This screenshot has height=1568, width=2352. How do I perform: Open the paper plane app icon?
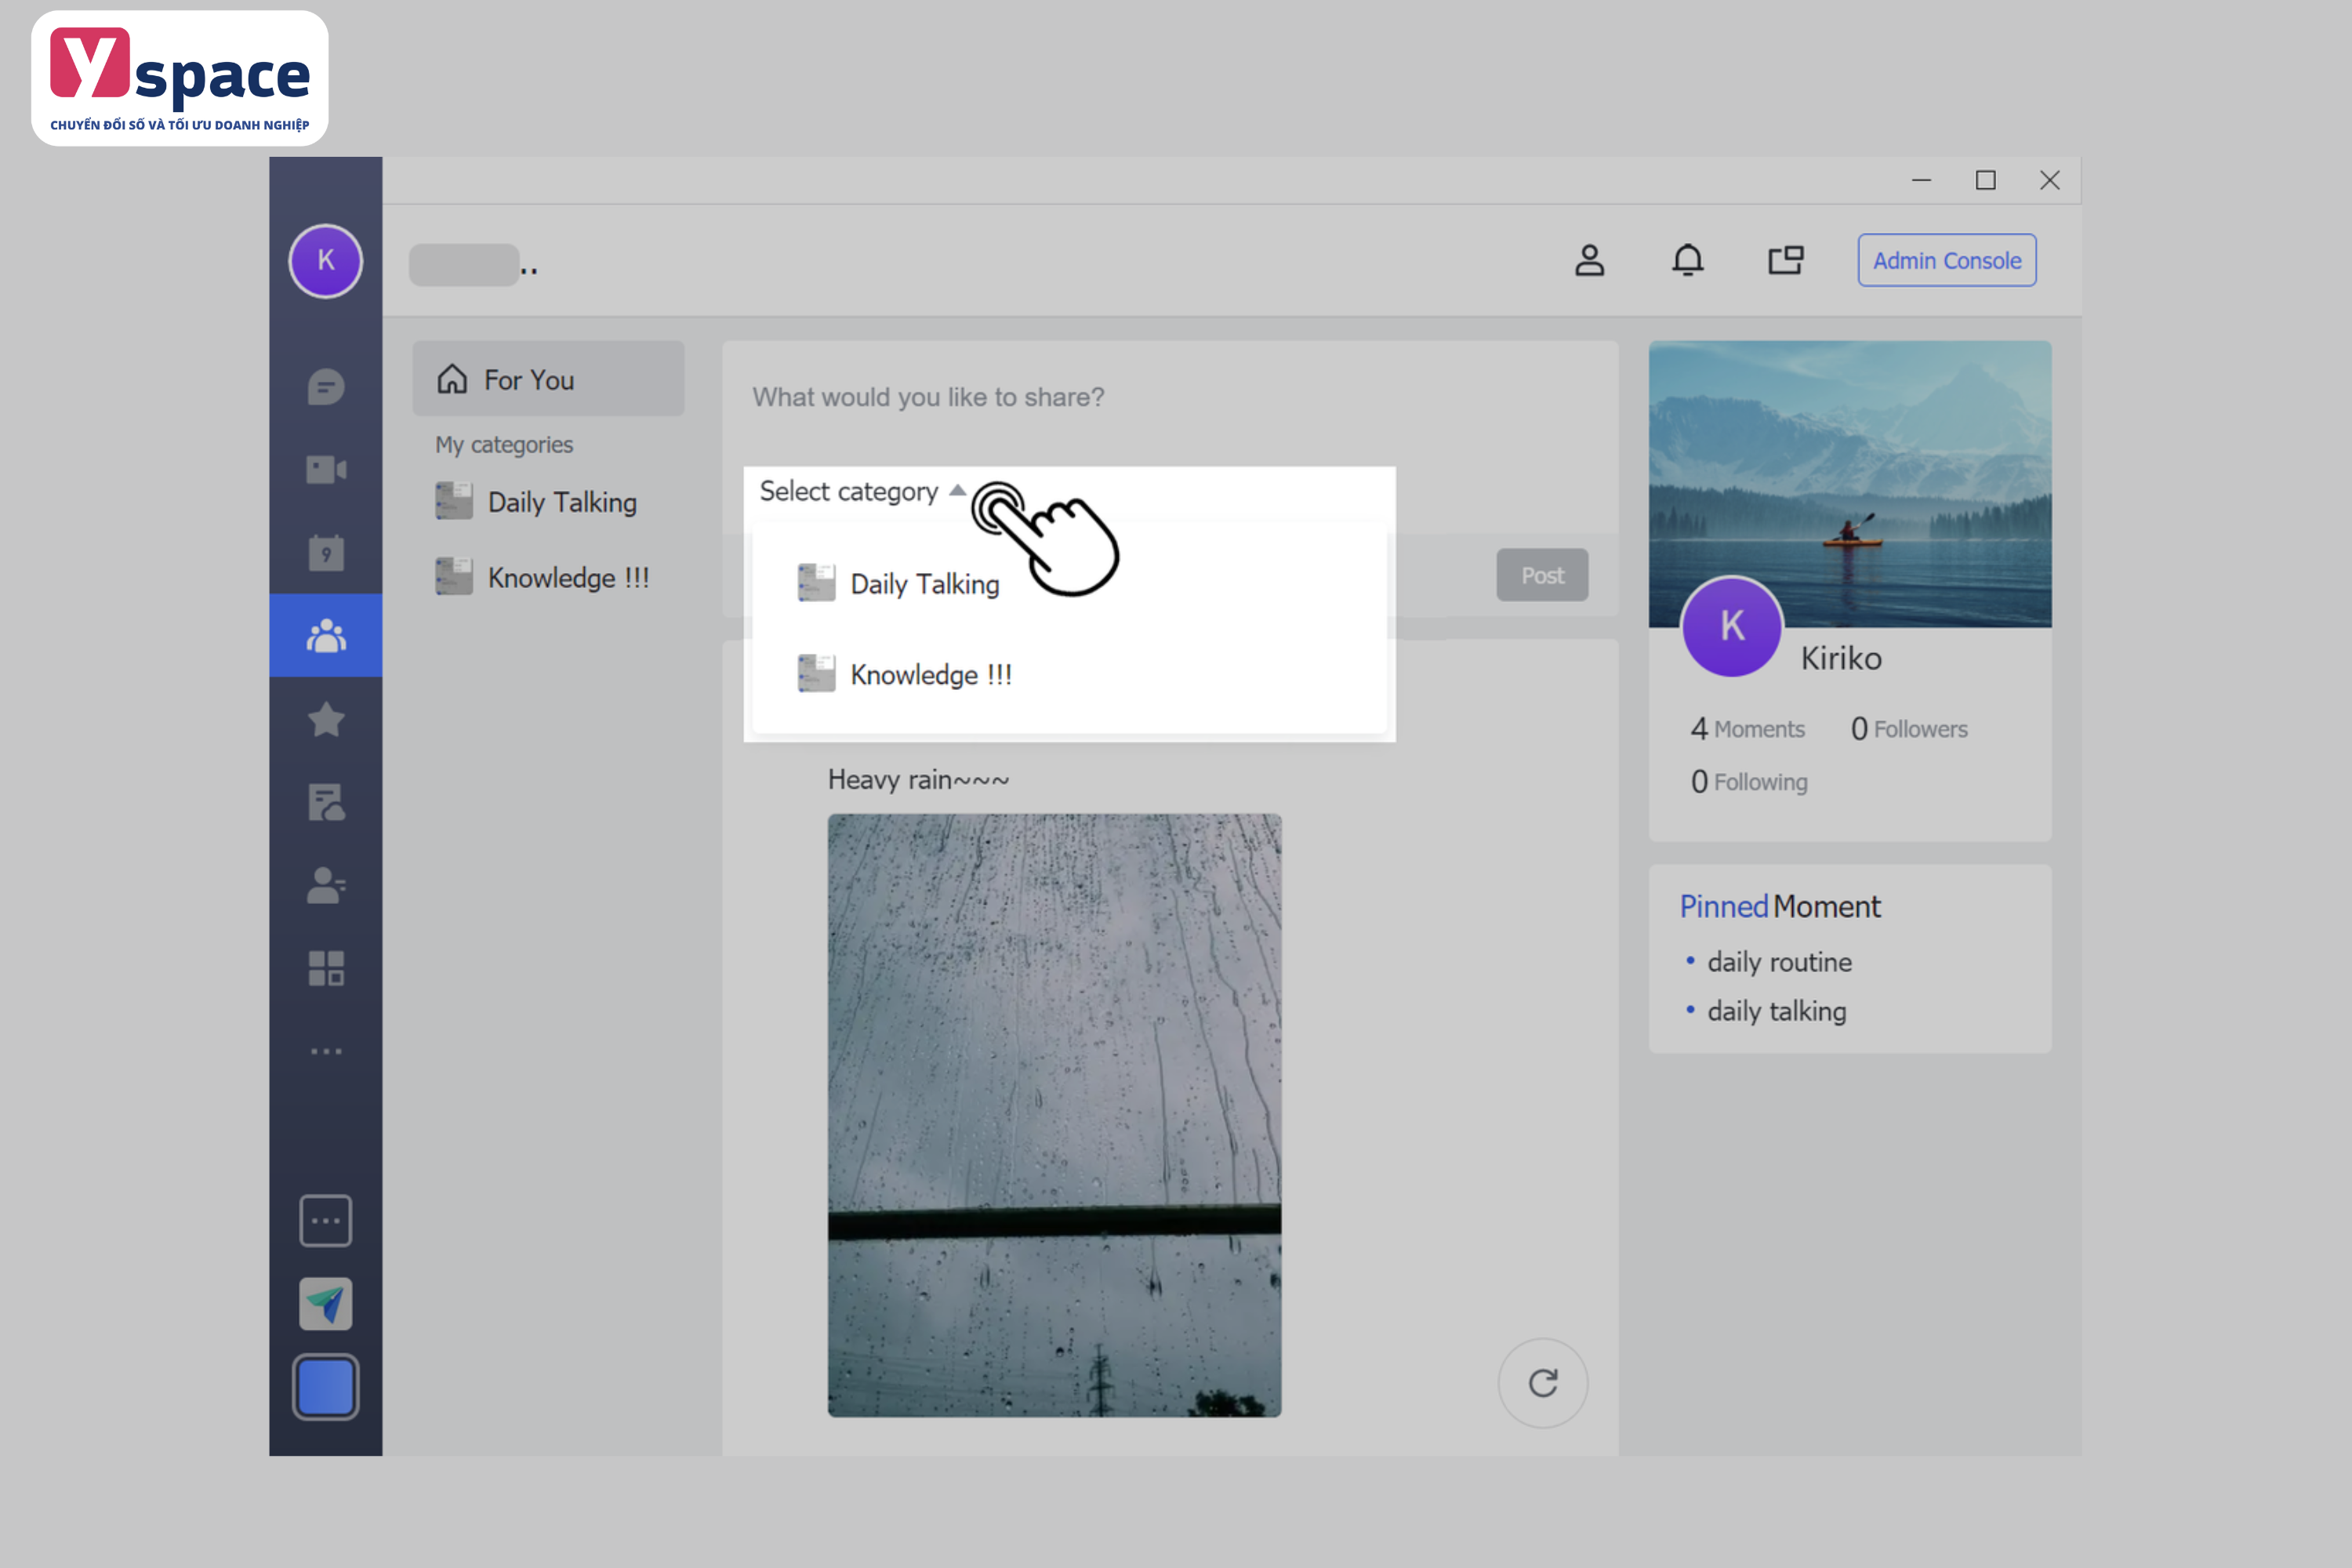(x=326, y=1304)
